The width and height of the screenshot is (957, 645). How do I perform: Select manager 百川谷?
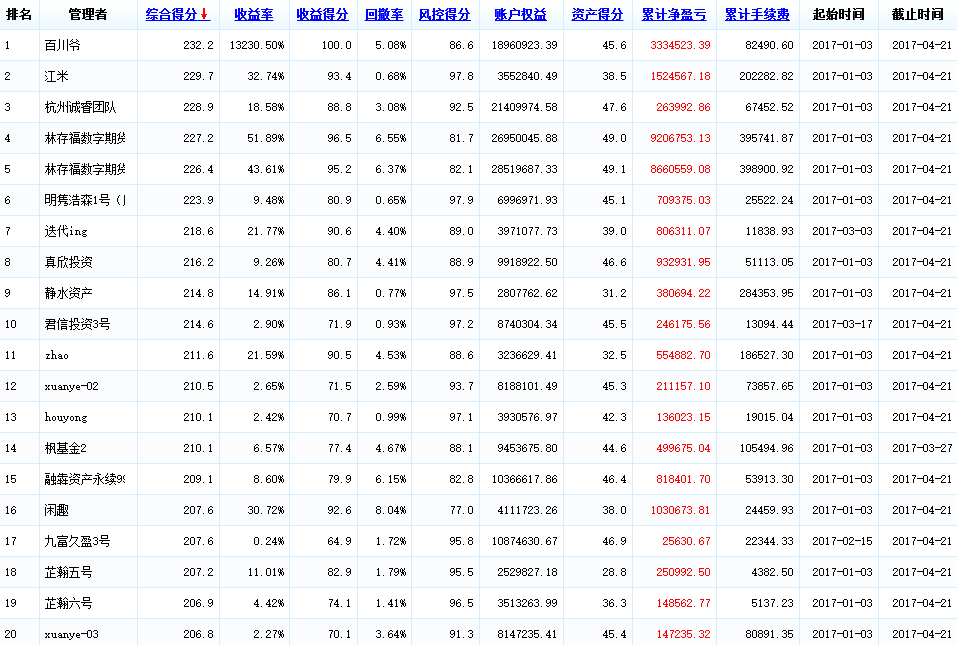(x=62, y=45)
